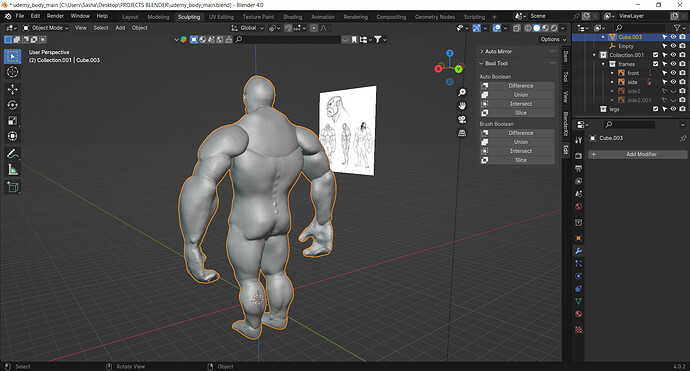Choose the Annotate tool
690x371 pixels.
tap(12, 154)
